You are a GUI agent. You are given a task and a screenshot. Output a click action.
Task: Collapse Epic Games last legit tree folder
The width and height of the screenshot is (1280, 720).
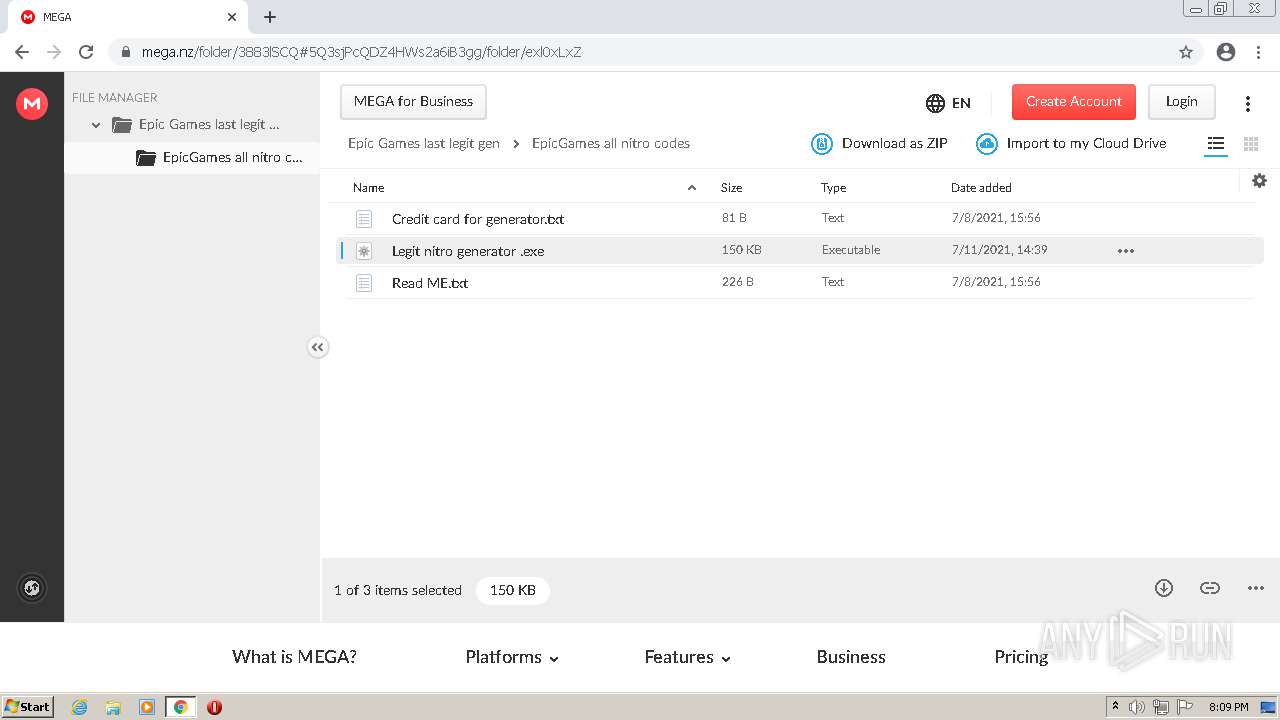pyautogui.click(x=96, y=125)
